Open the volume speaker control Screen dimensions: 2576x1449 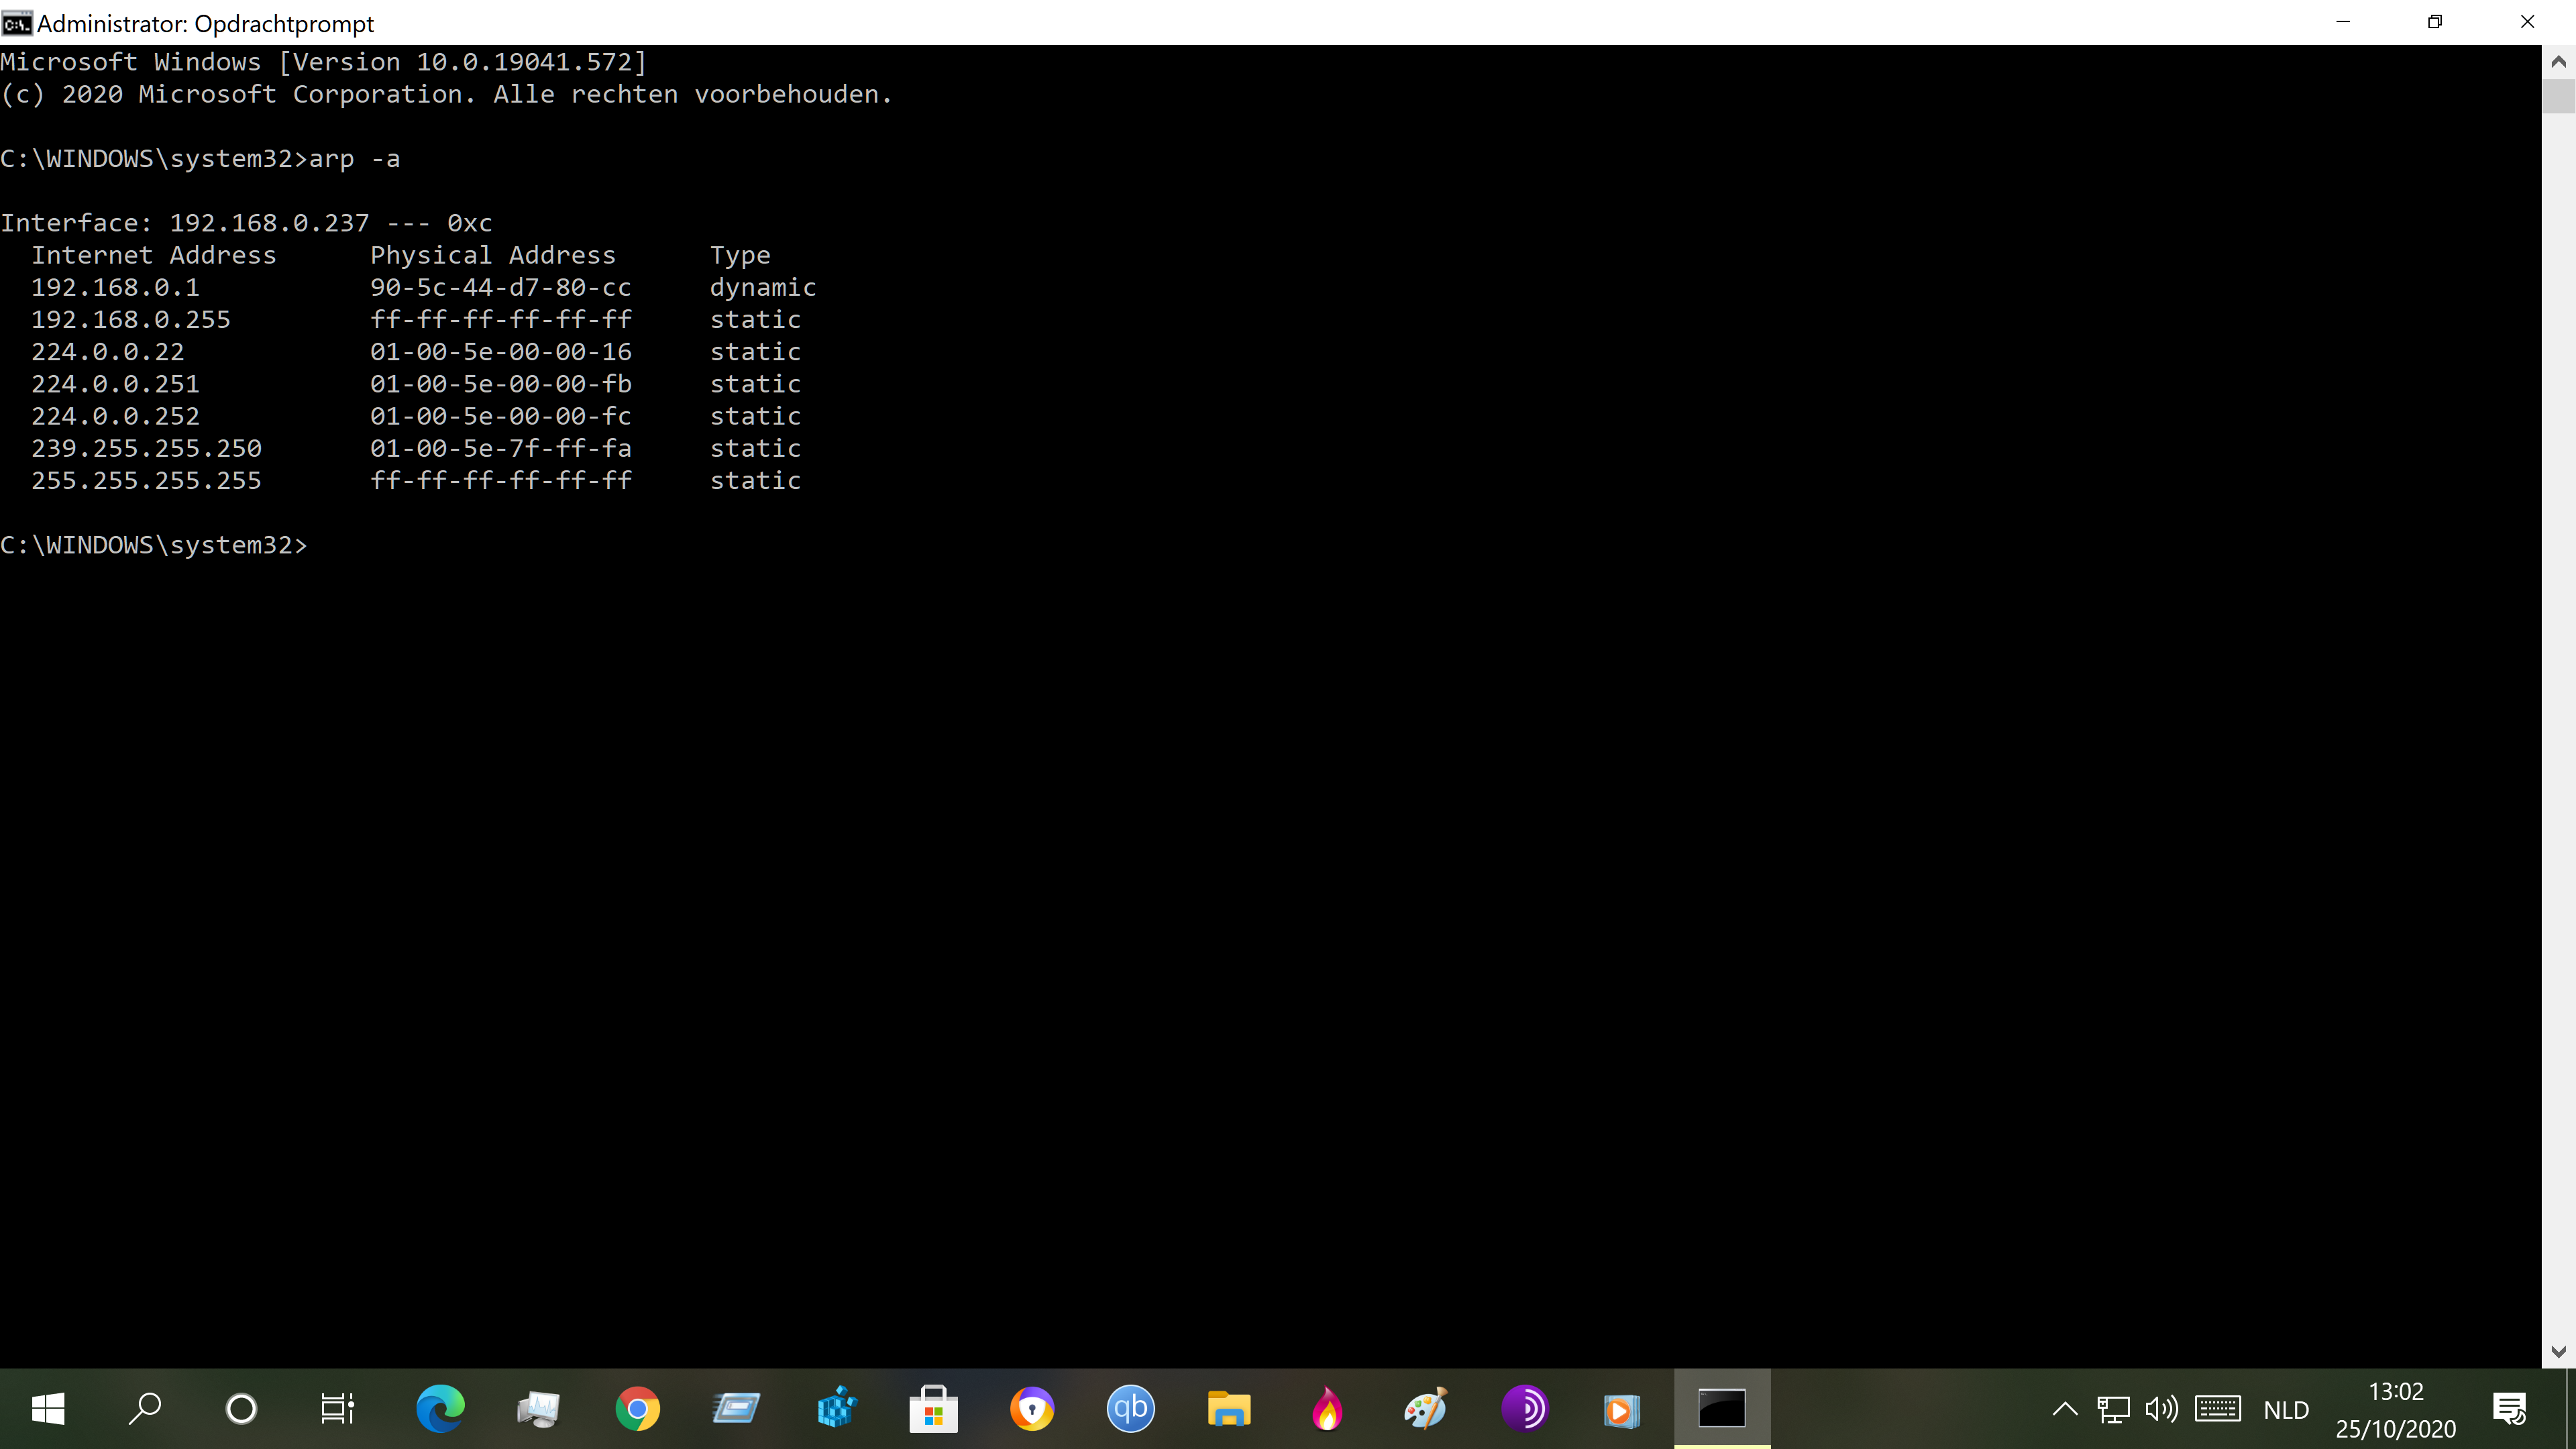click(2161, 1409)
